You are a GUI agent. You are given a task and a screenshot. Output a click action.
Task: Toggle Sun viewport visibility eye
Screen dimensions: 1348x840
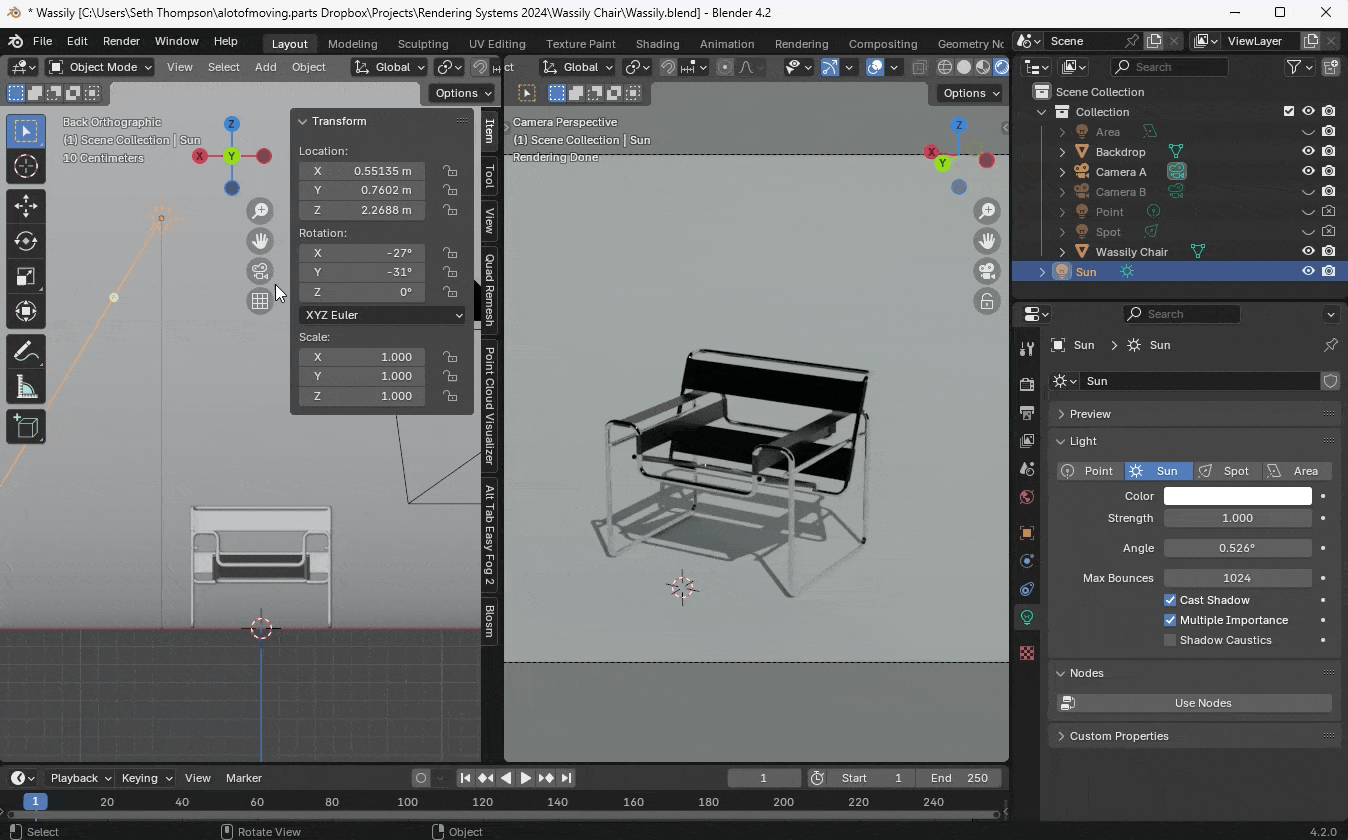(x=1307, y=272)
